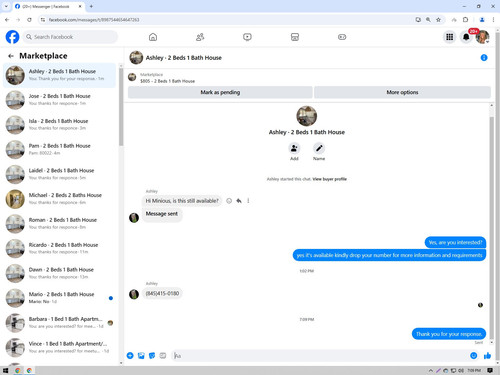500x375 pixels.
Task: Go to the Home feed icon
Action: [x=153, y=37]
